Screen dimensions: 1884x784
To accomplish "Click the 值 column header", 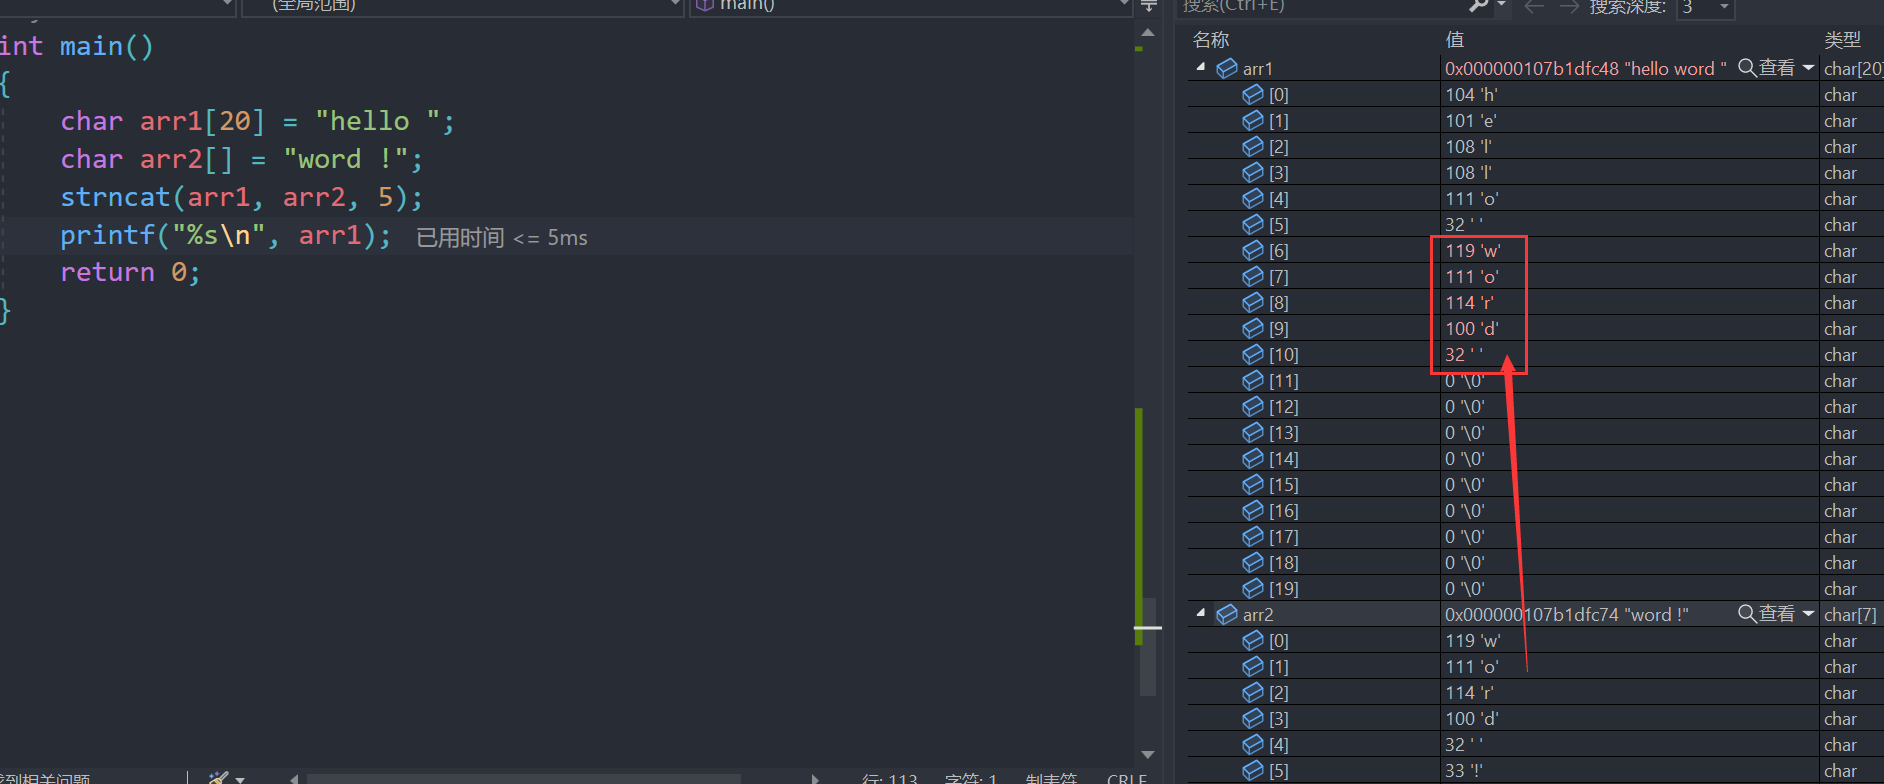I will pyautogui.click(x=1455, y=40).
